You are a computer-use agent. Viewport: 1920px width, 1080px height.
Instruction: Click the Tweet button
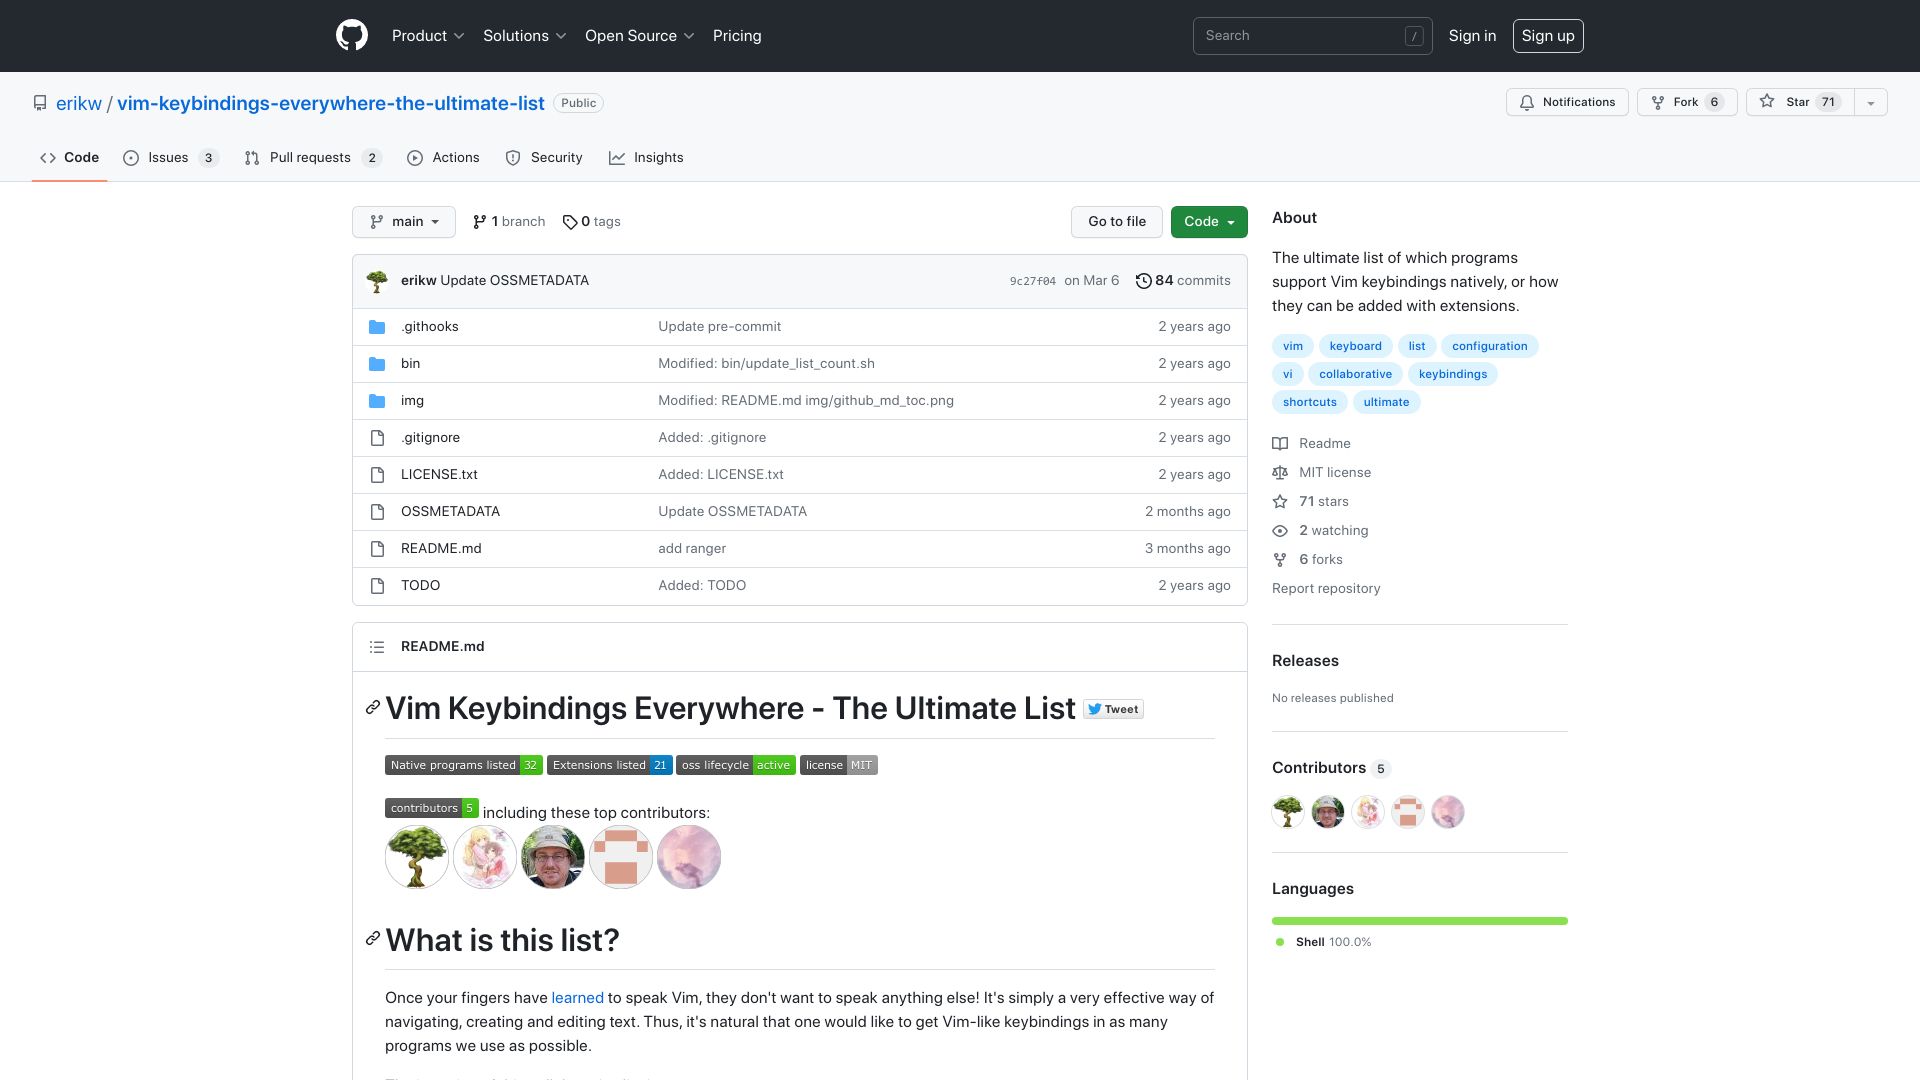(1113, 709)
